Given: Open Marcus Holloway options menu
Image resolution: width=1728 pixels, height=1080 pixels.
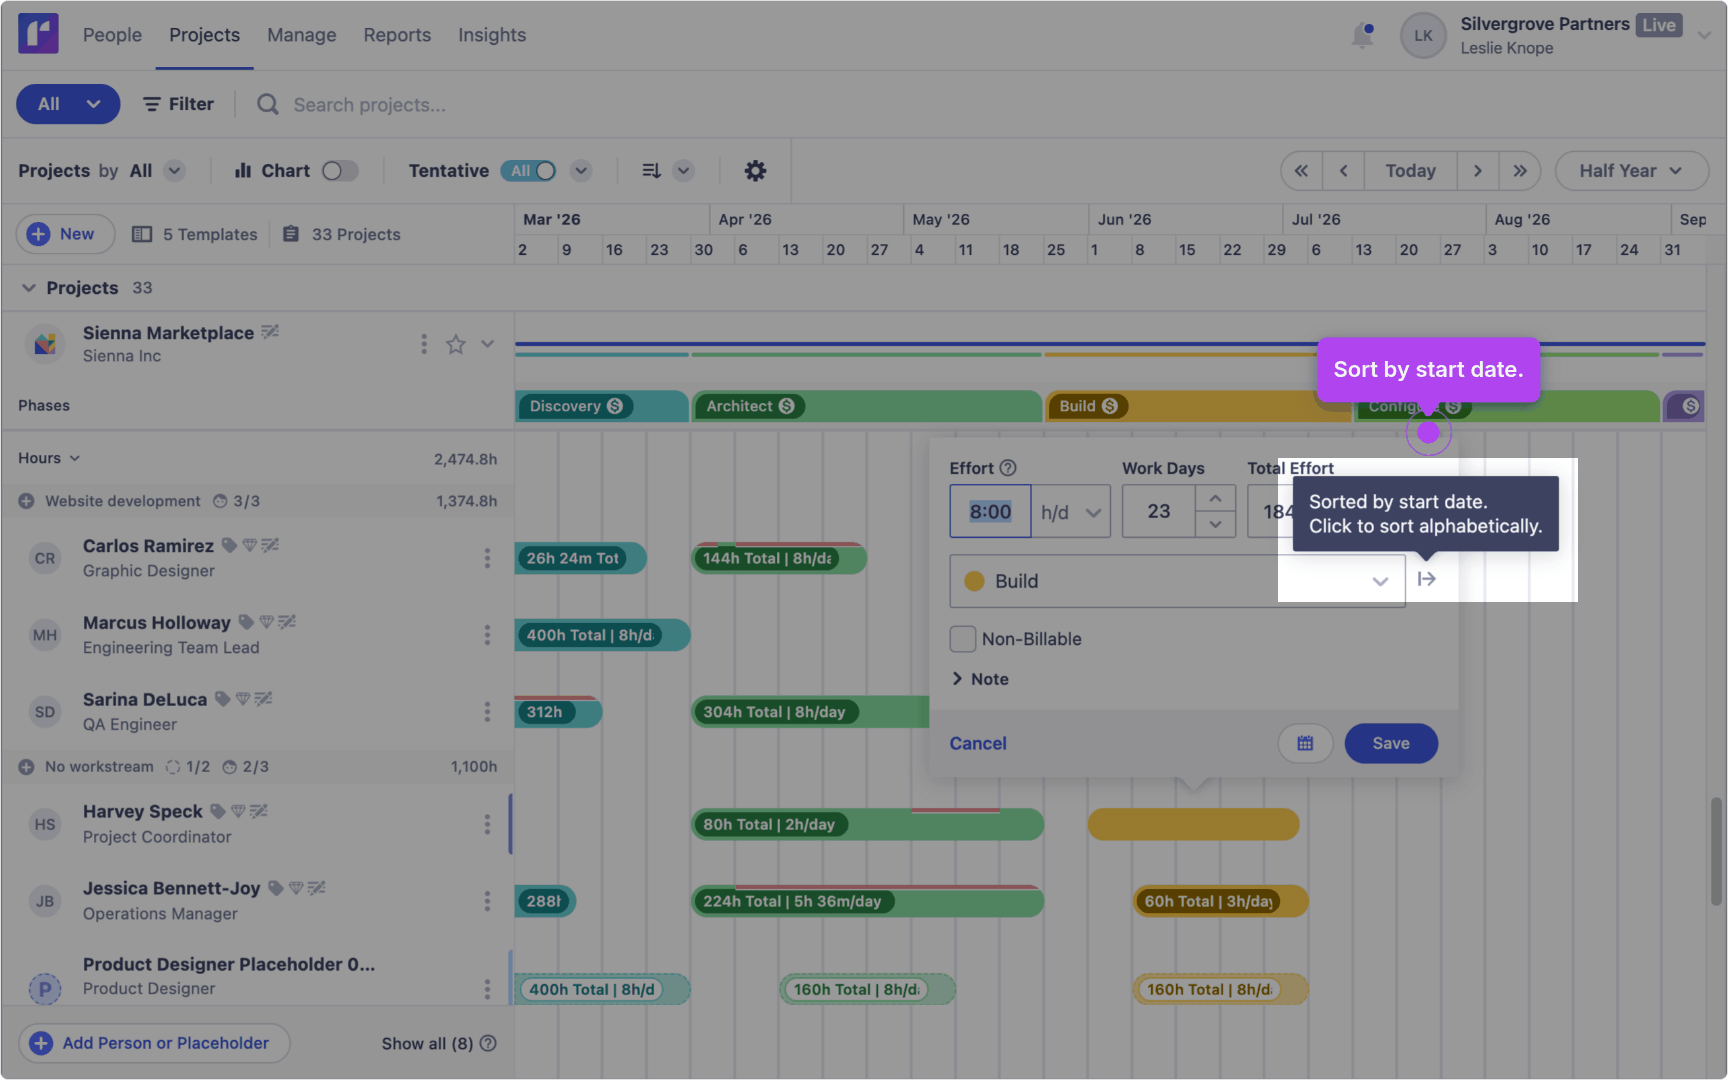Looking at the screenshot, I should [x=487, y=635].
